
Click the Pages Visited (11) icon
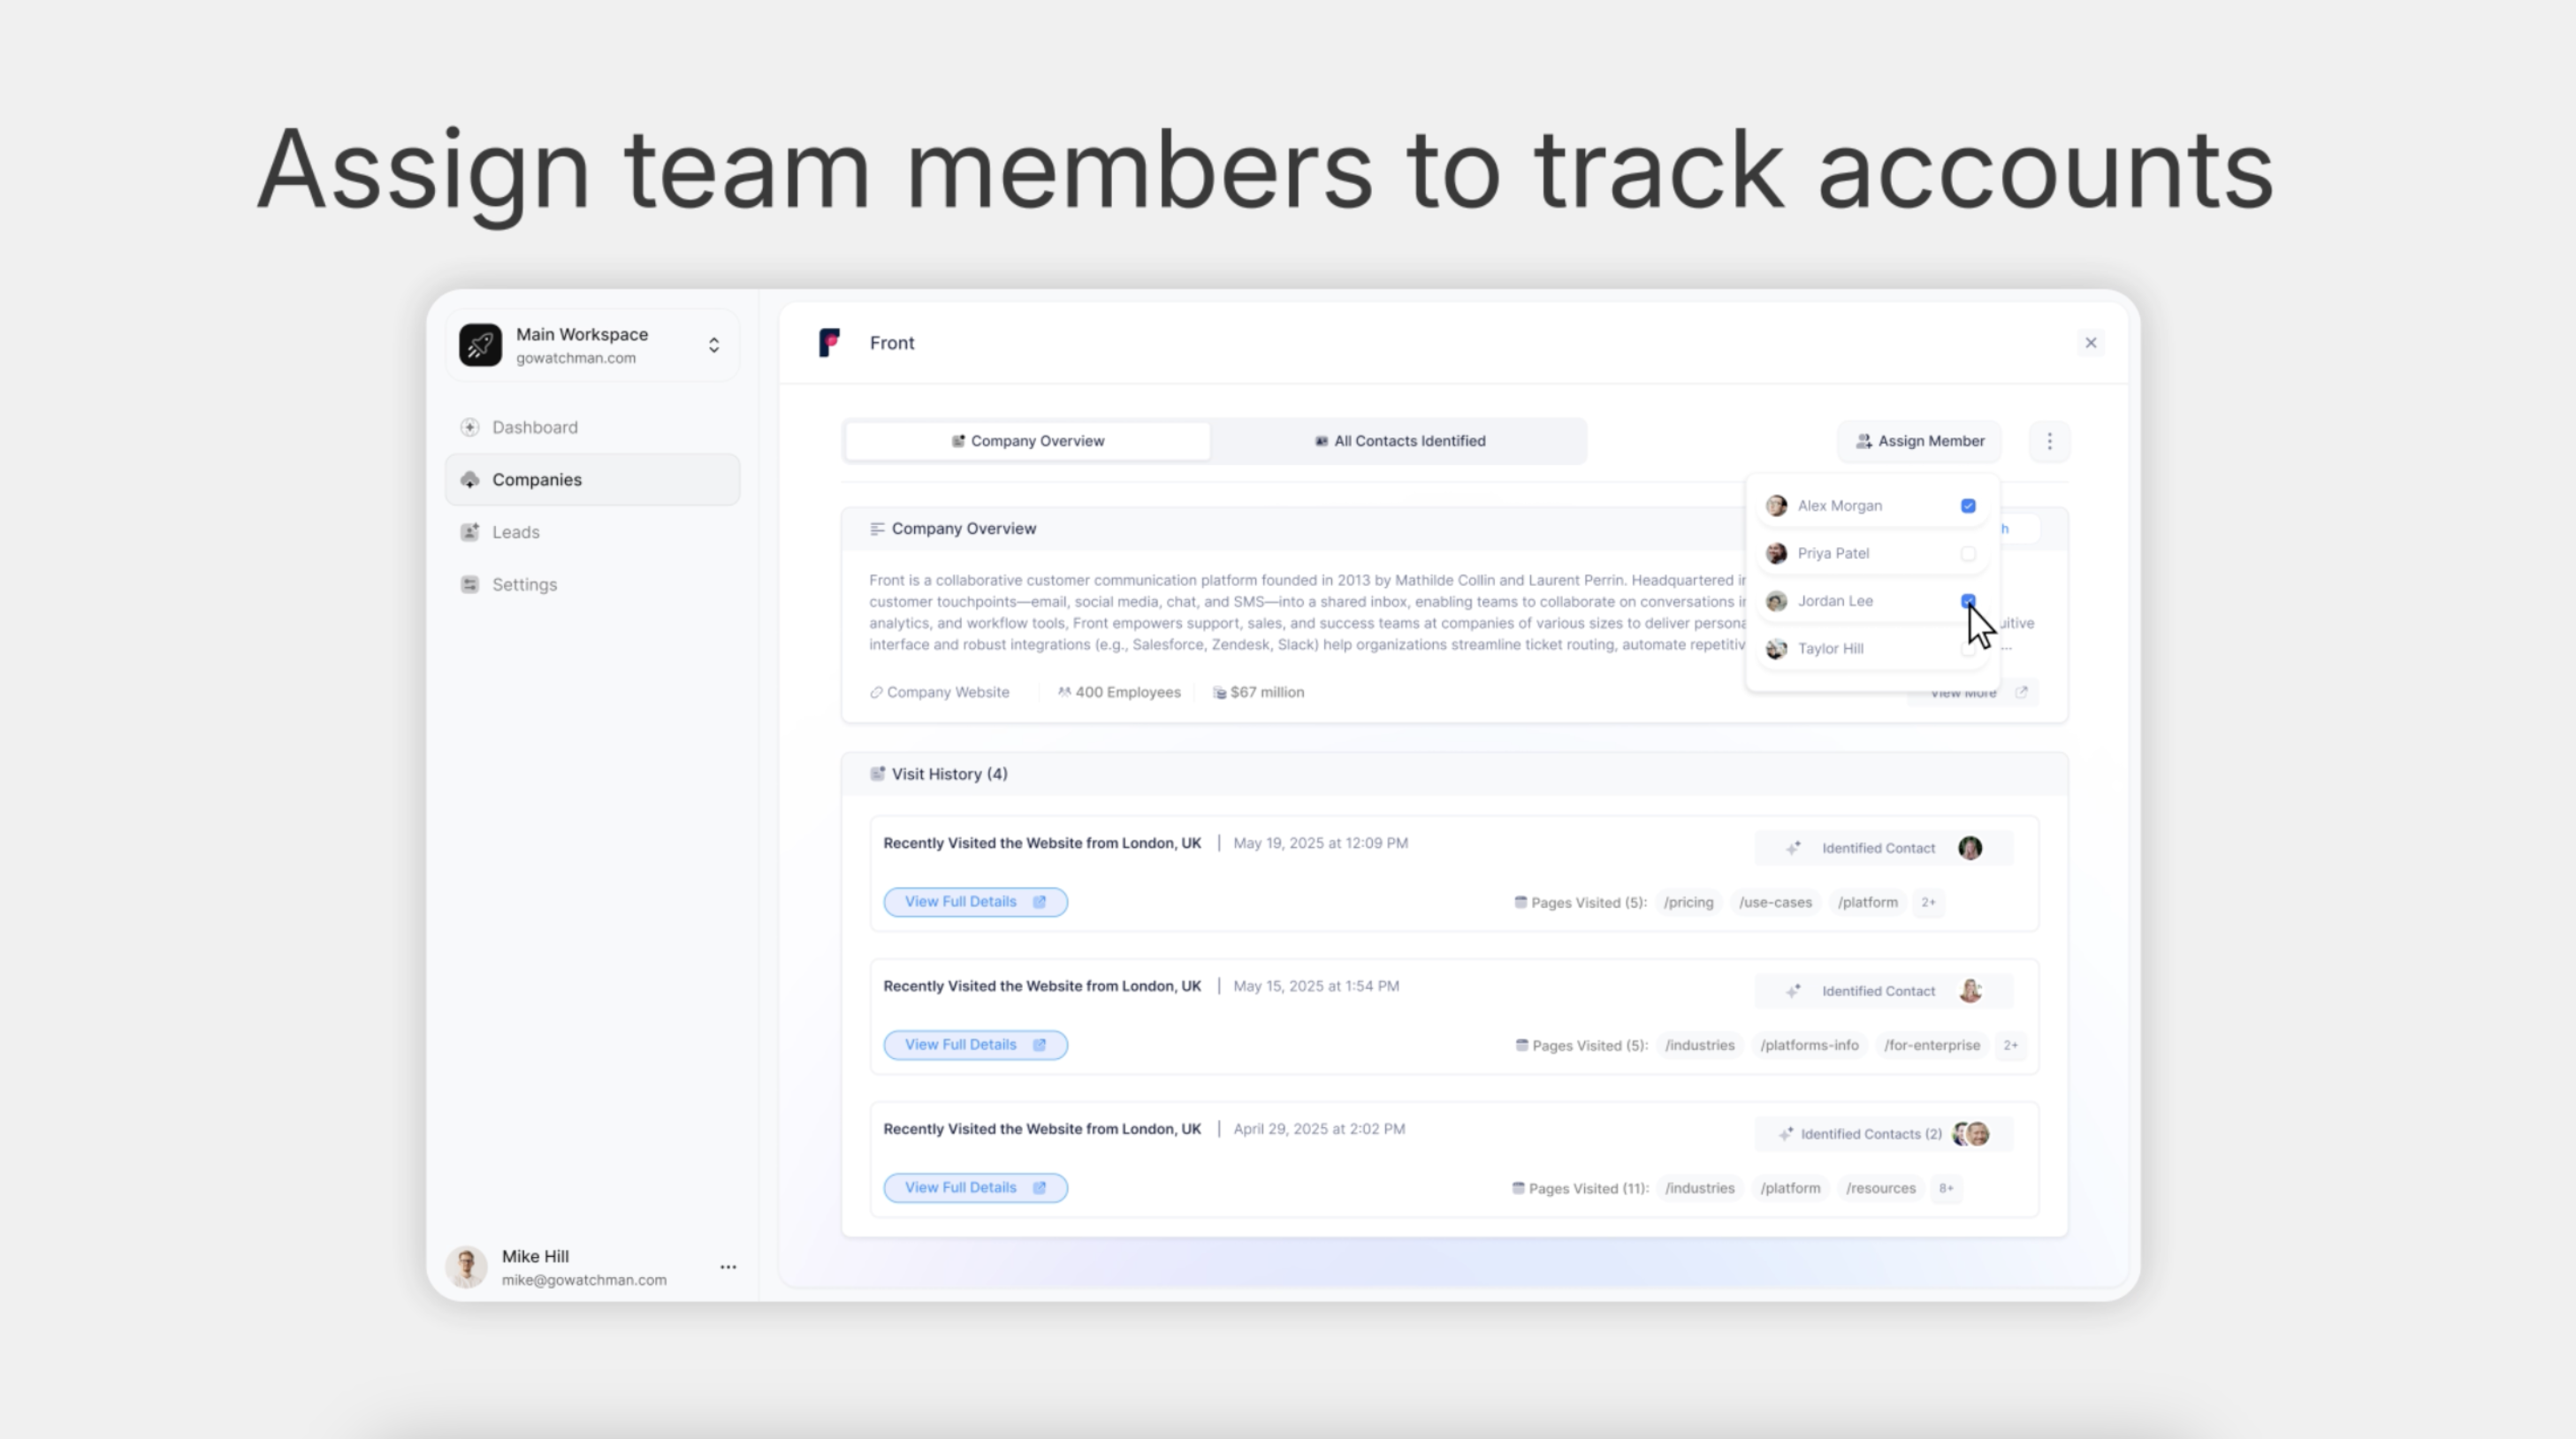point(1518,1188)
